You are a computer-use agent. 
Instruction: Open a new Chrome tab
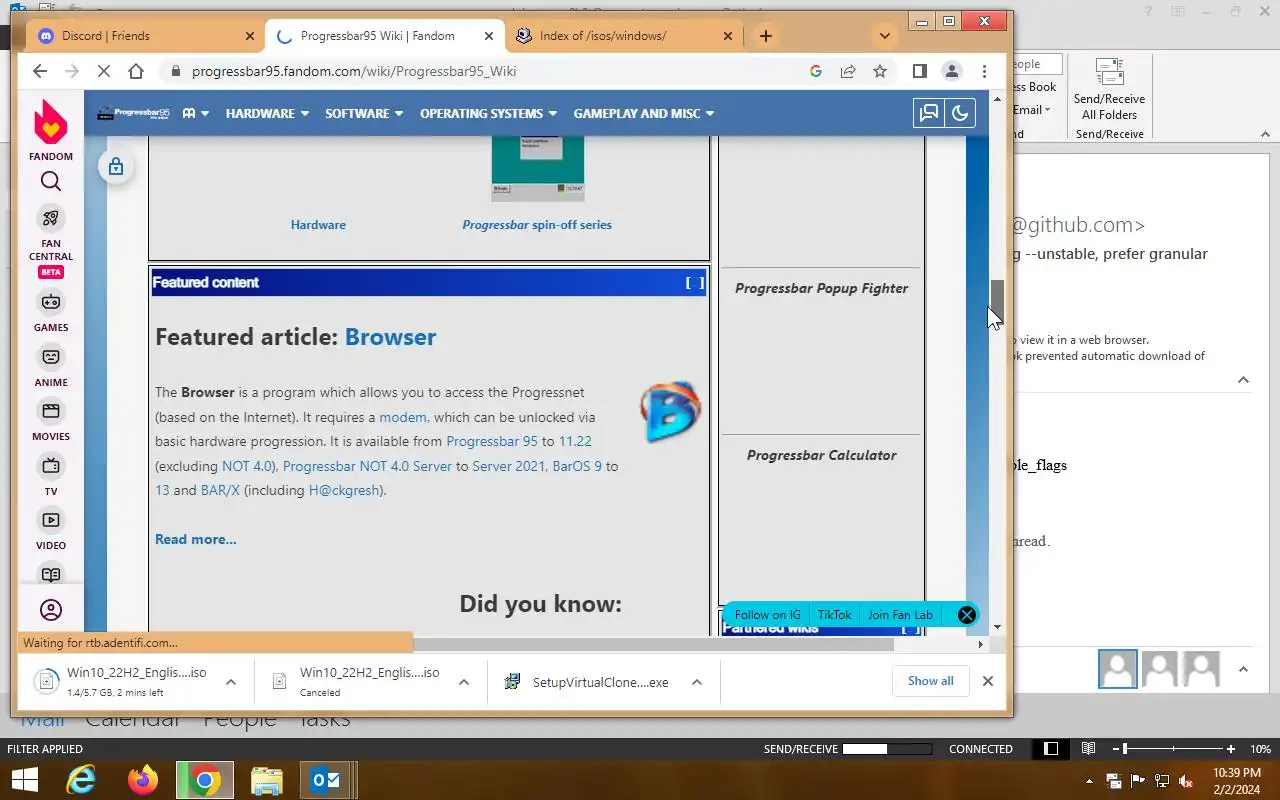[765, 36]
